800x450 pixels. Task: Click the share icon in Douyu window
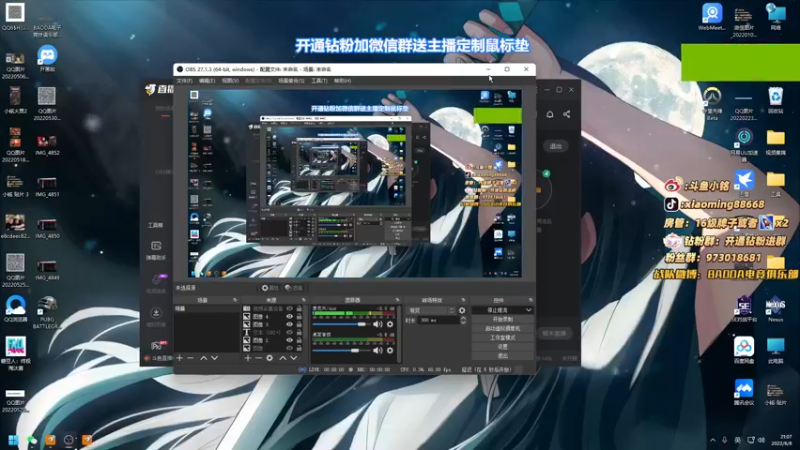pyautogui.click(x=567, y=114)
